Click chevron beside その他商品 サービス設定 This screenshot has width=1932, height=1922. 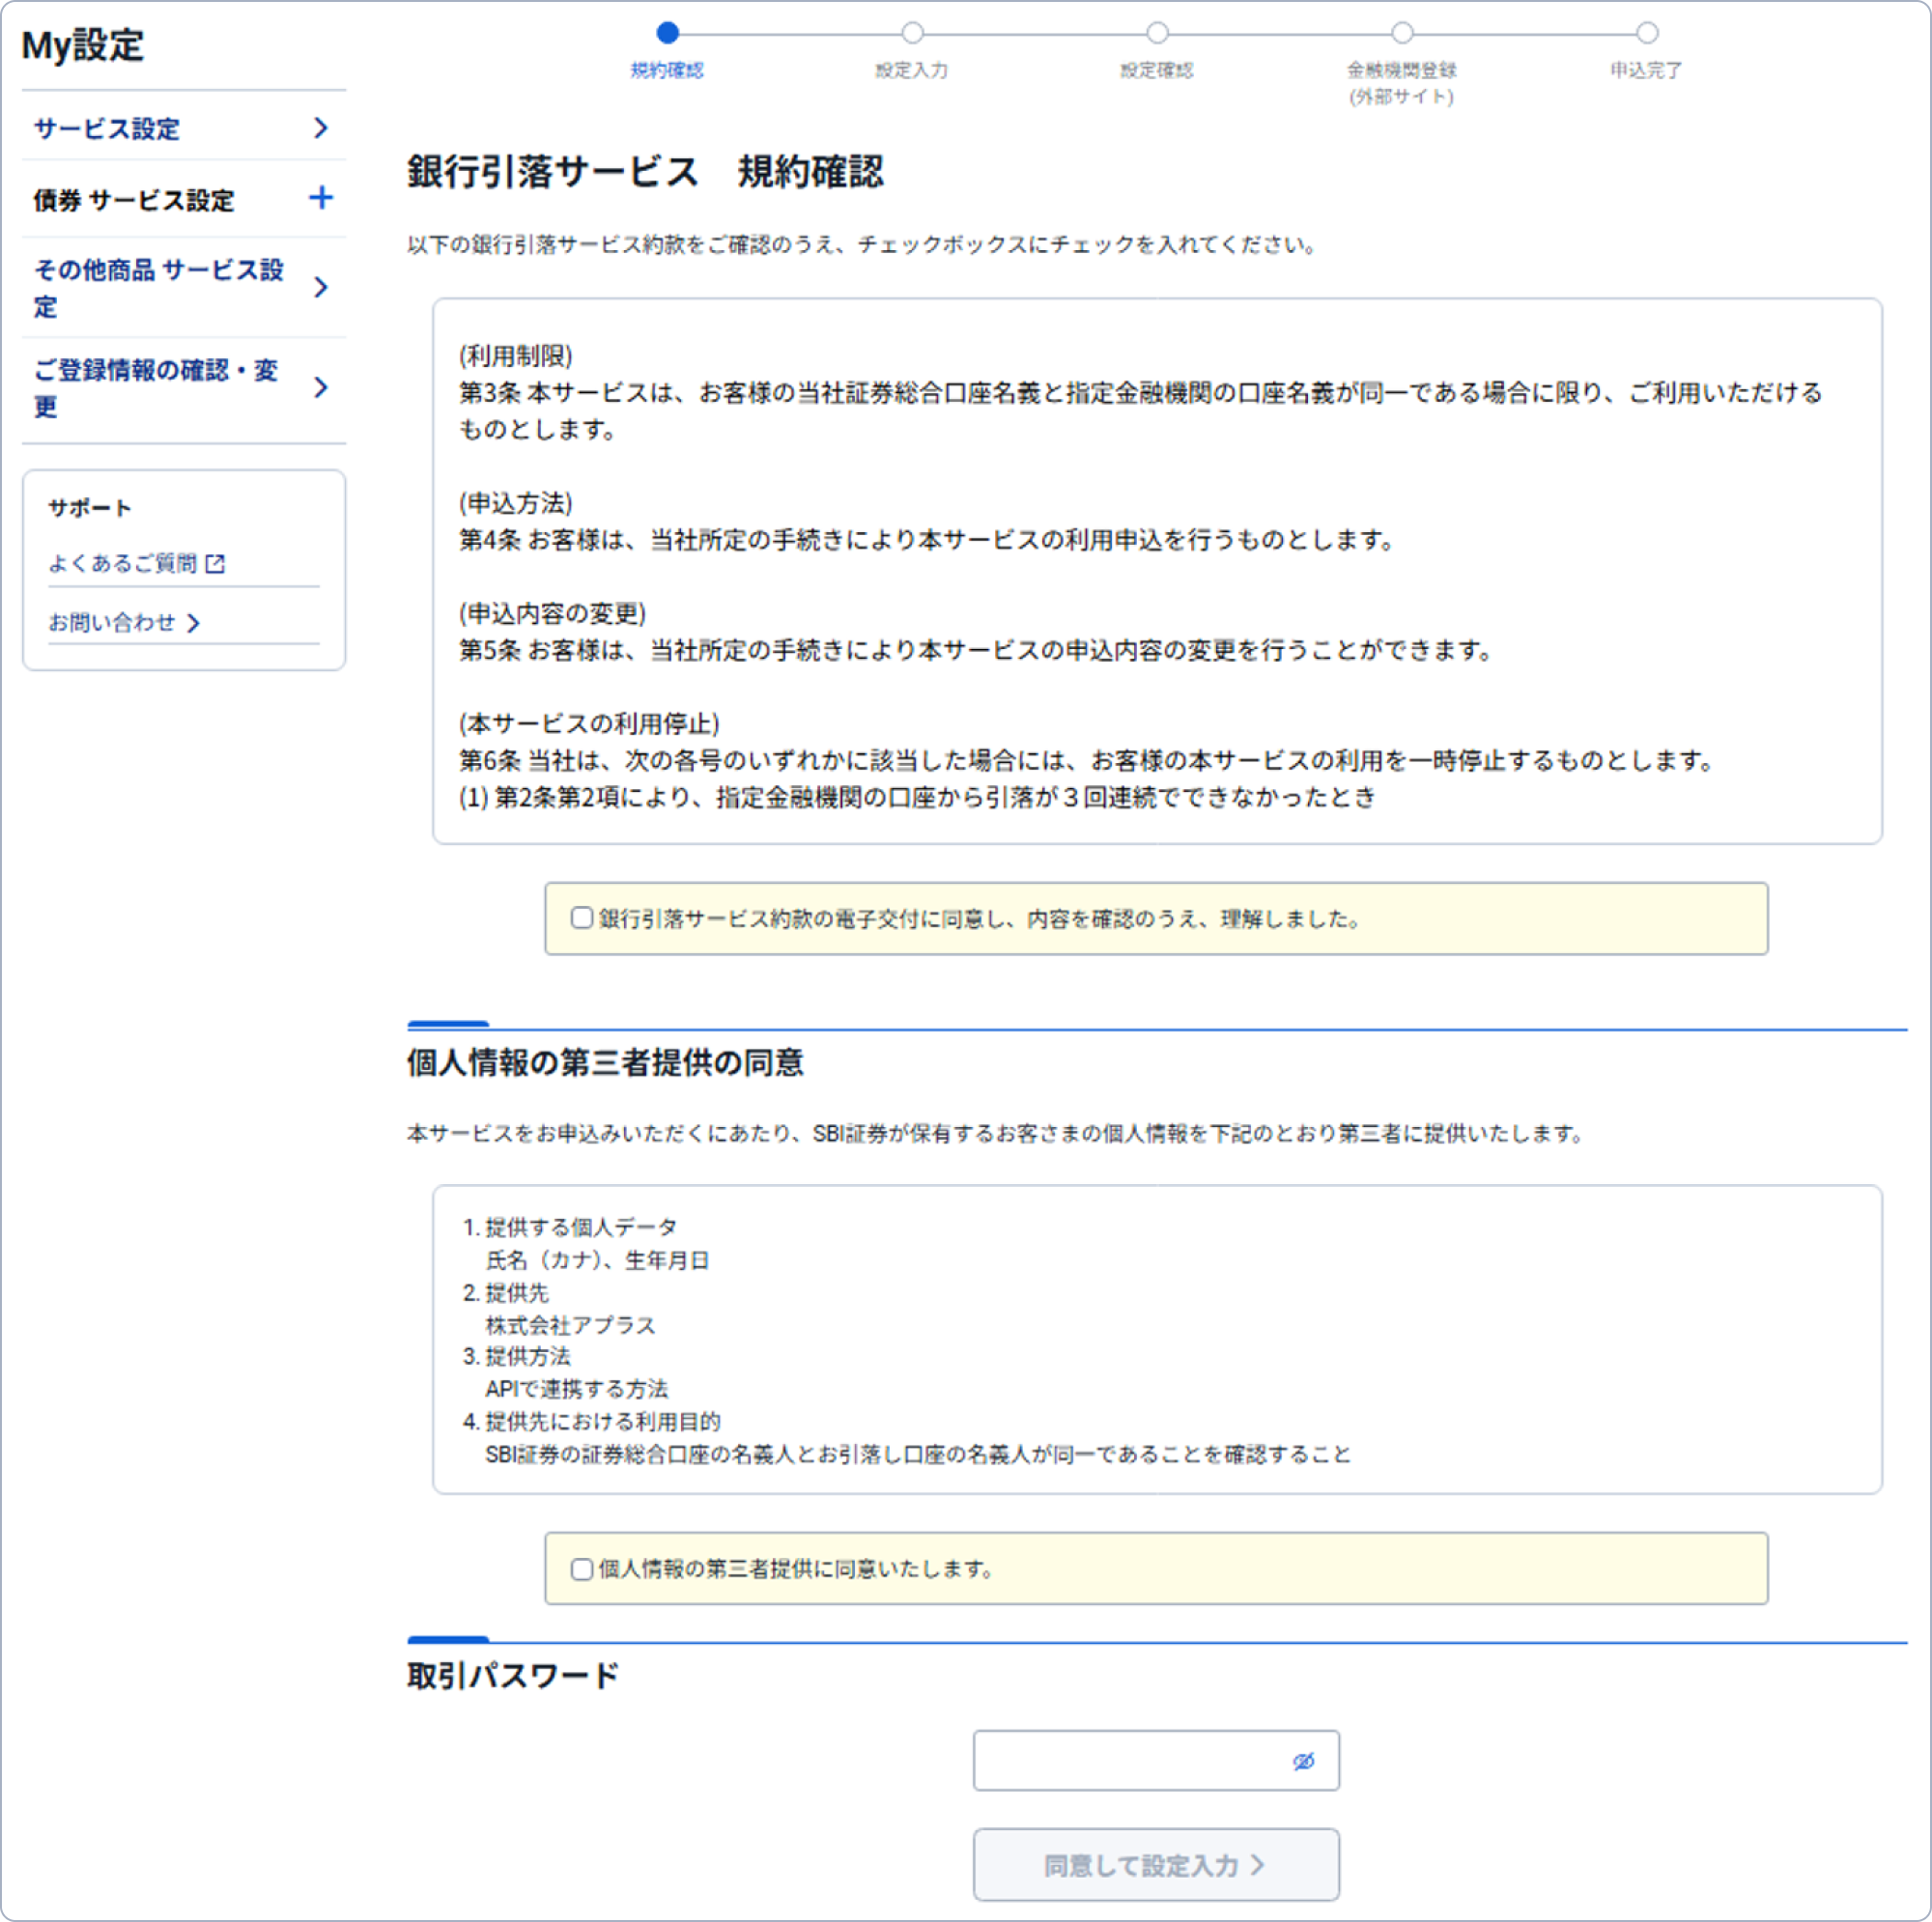pyautogui.click(x=320, y=288)
